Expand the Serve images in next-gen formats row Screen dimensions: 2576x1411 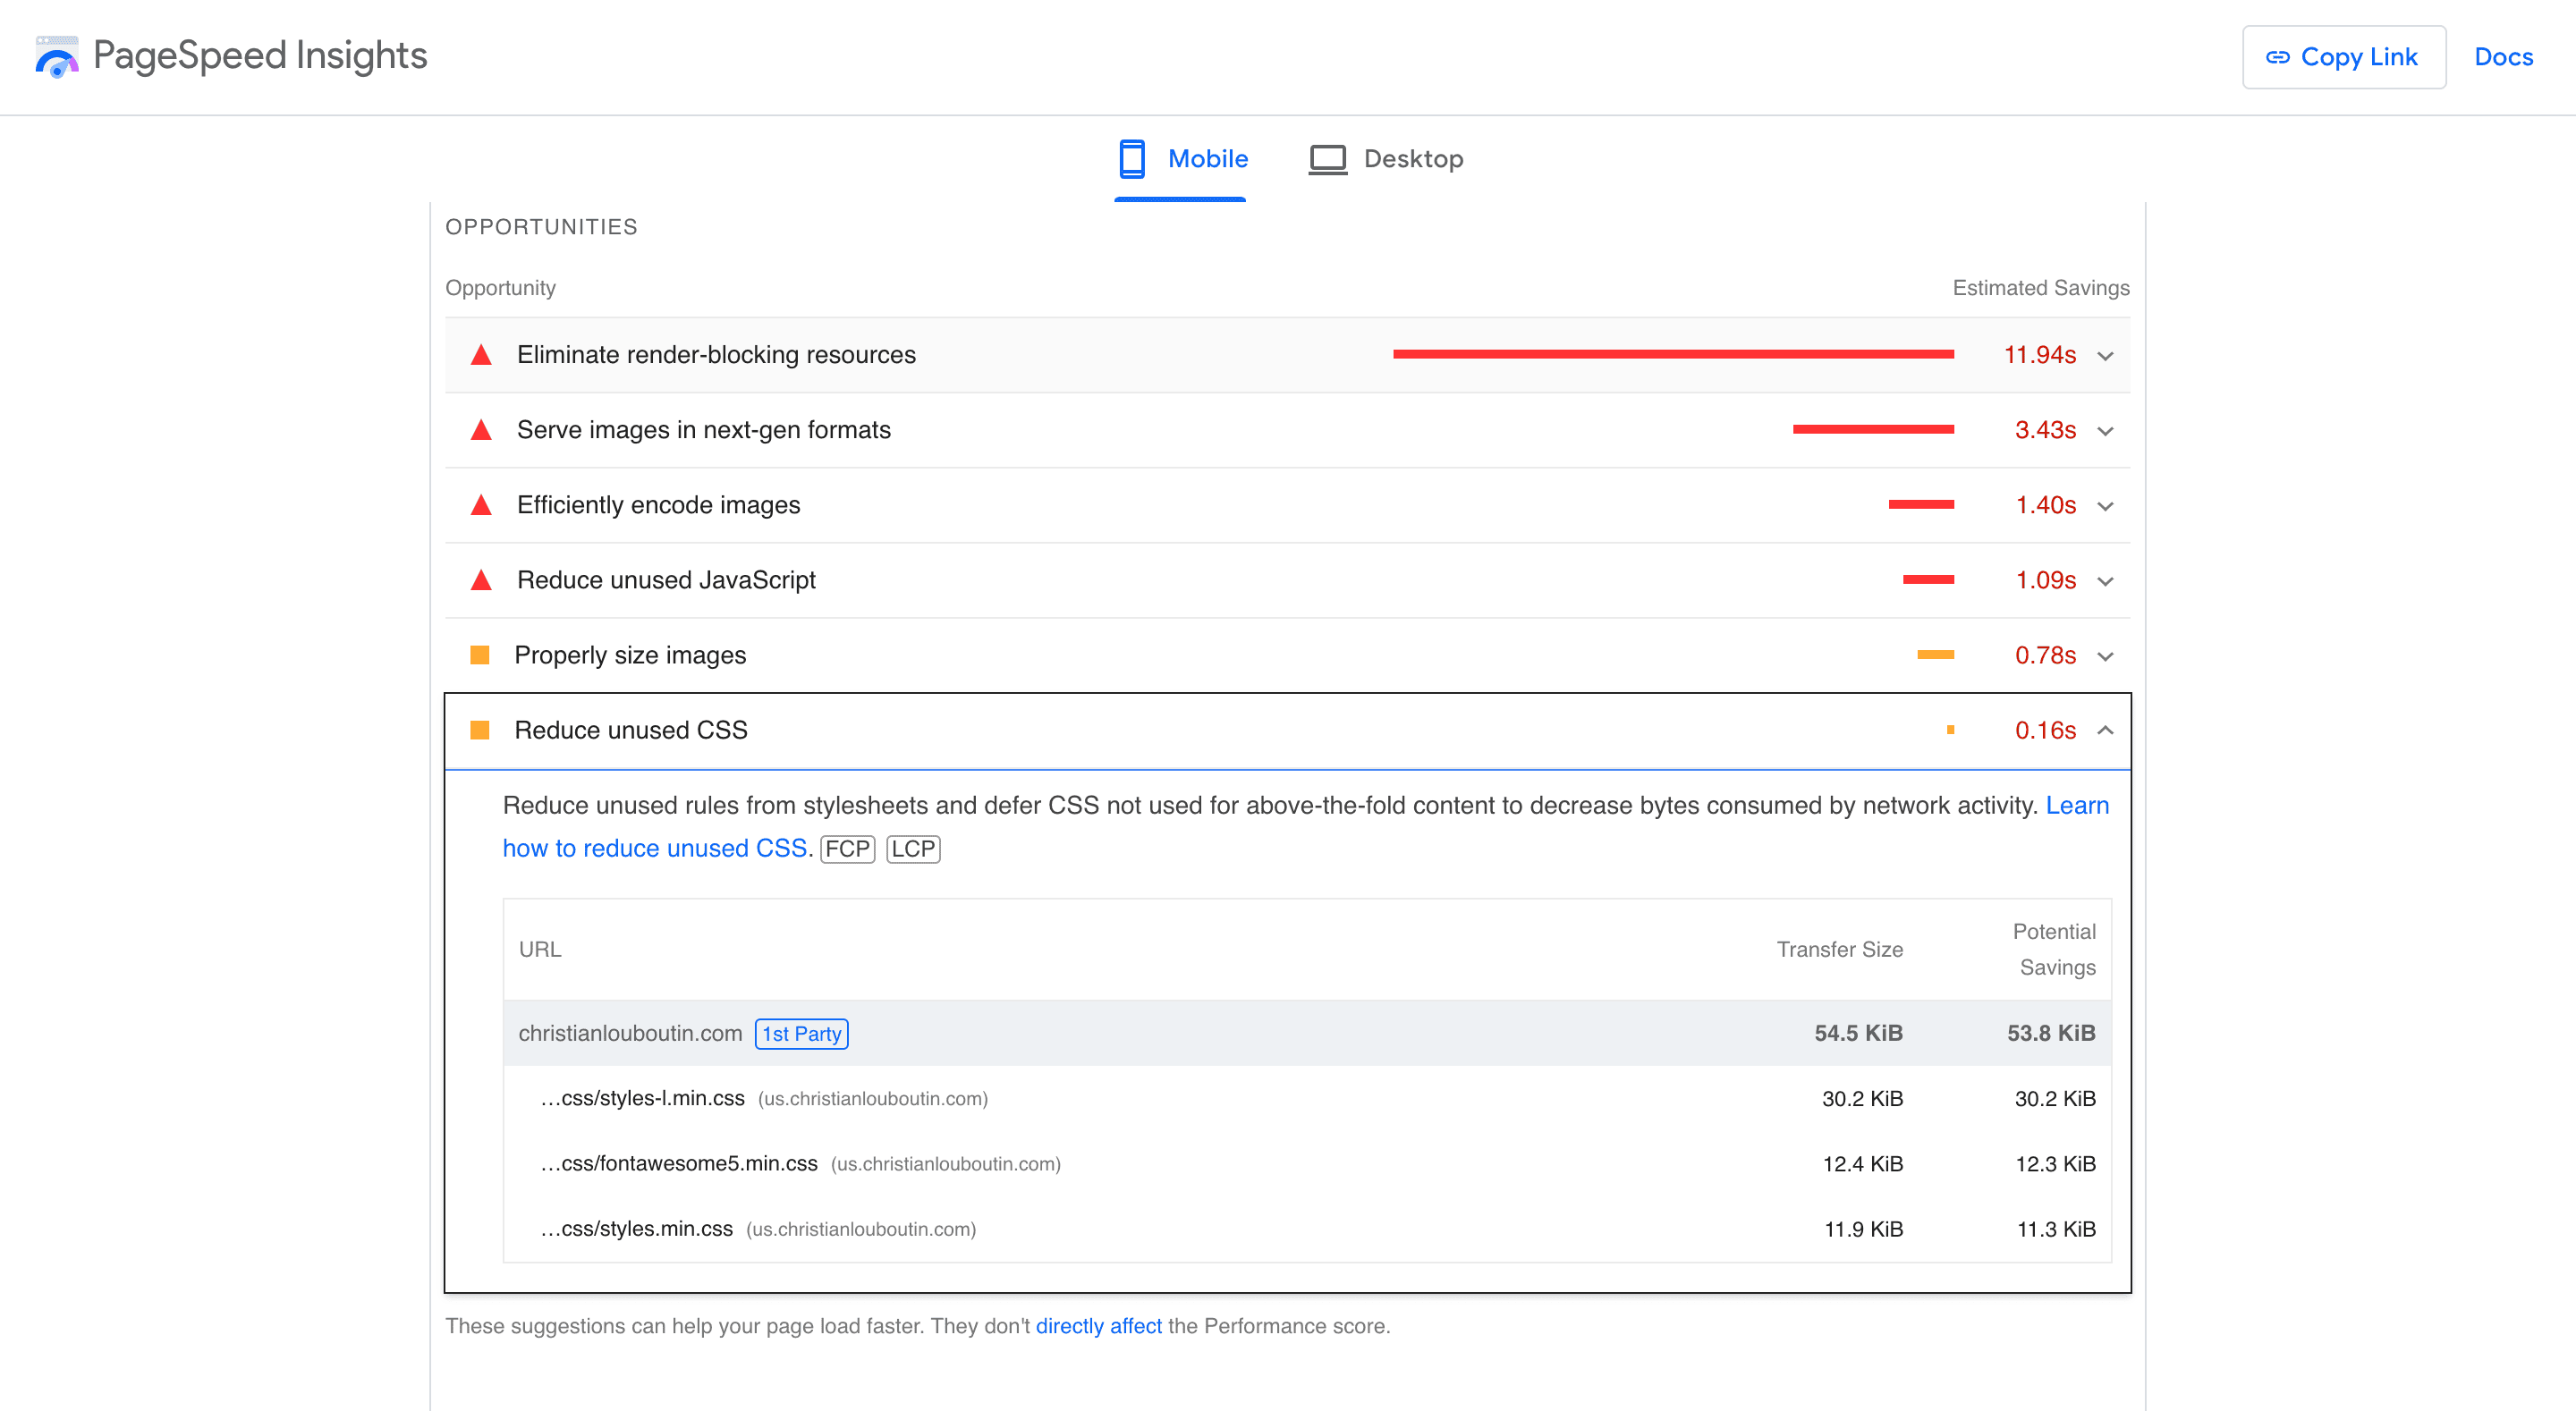point(2107,430)
